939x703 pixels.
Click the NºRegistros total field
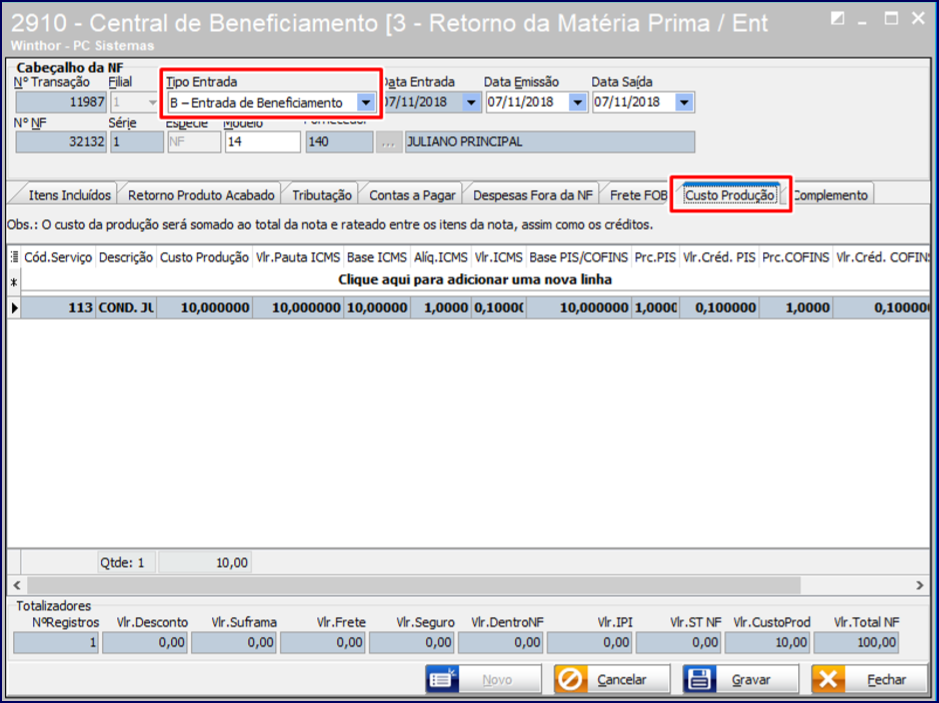point(56,643)
